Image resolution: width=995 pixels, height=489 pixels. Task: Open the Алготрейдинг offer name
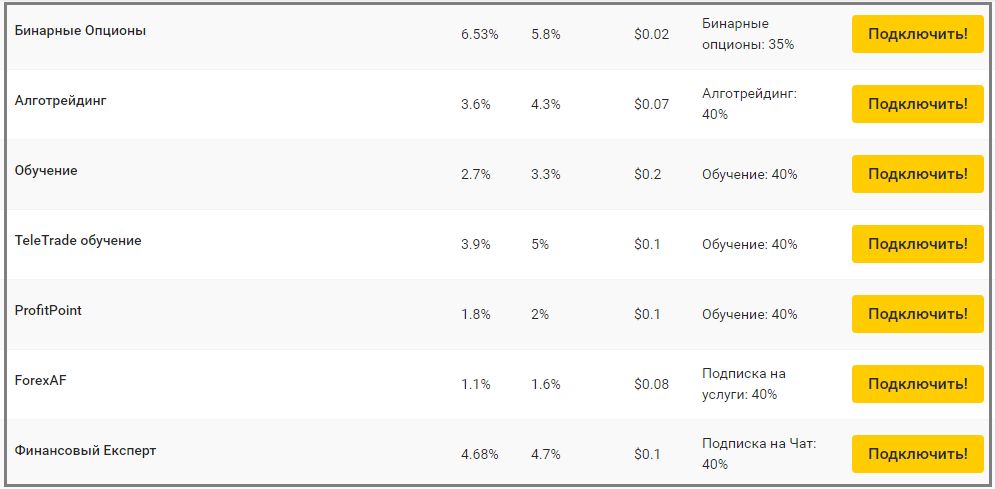pos(60,100)
